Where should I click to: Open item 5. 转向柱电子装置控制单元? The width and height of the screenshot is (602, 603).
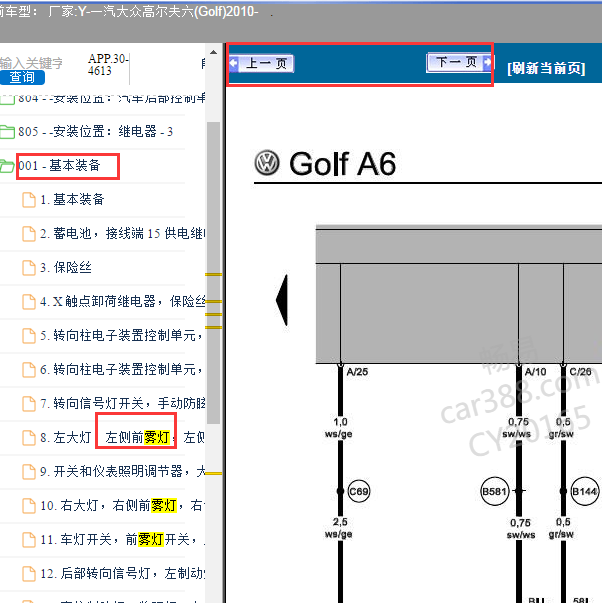[x=122, y=335]
